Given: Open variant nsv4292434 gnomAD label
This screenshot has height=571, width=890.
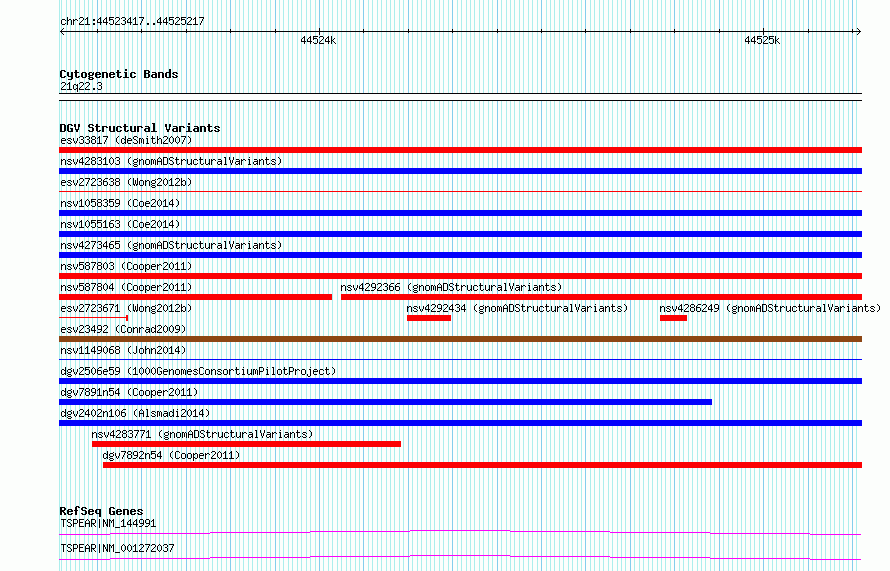Looking at the screenshot, I should click(x=517, y=308).
